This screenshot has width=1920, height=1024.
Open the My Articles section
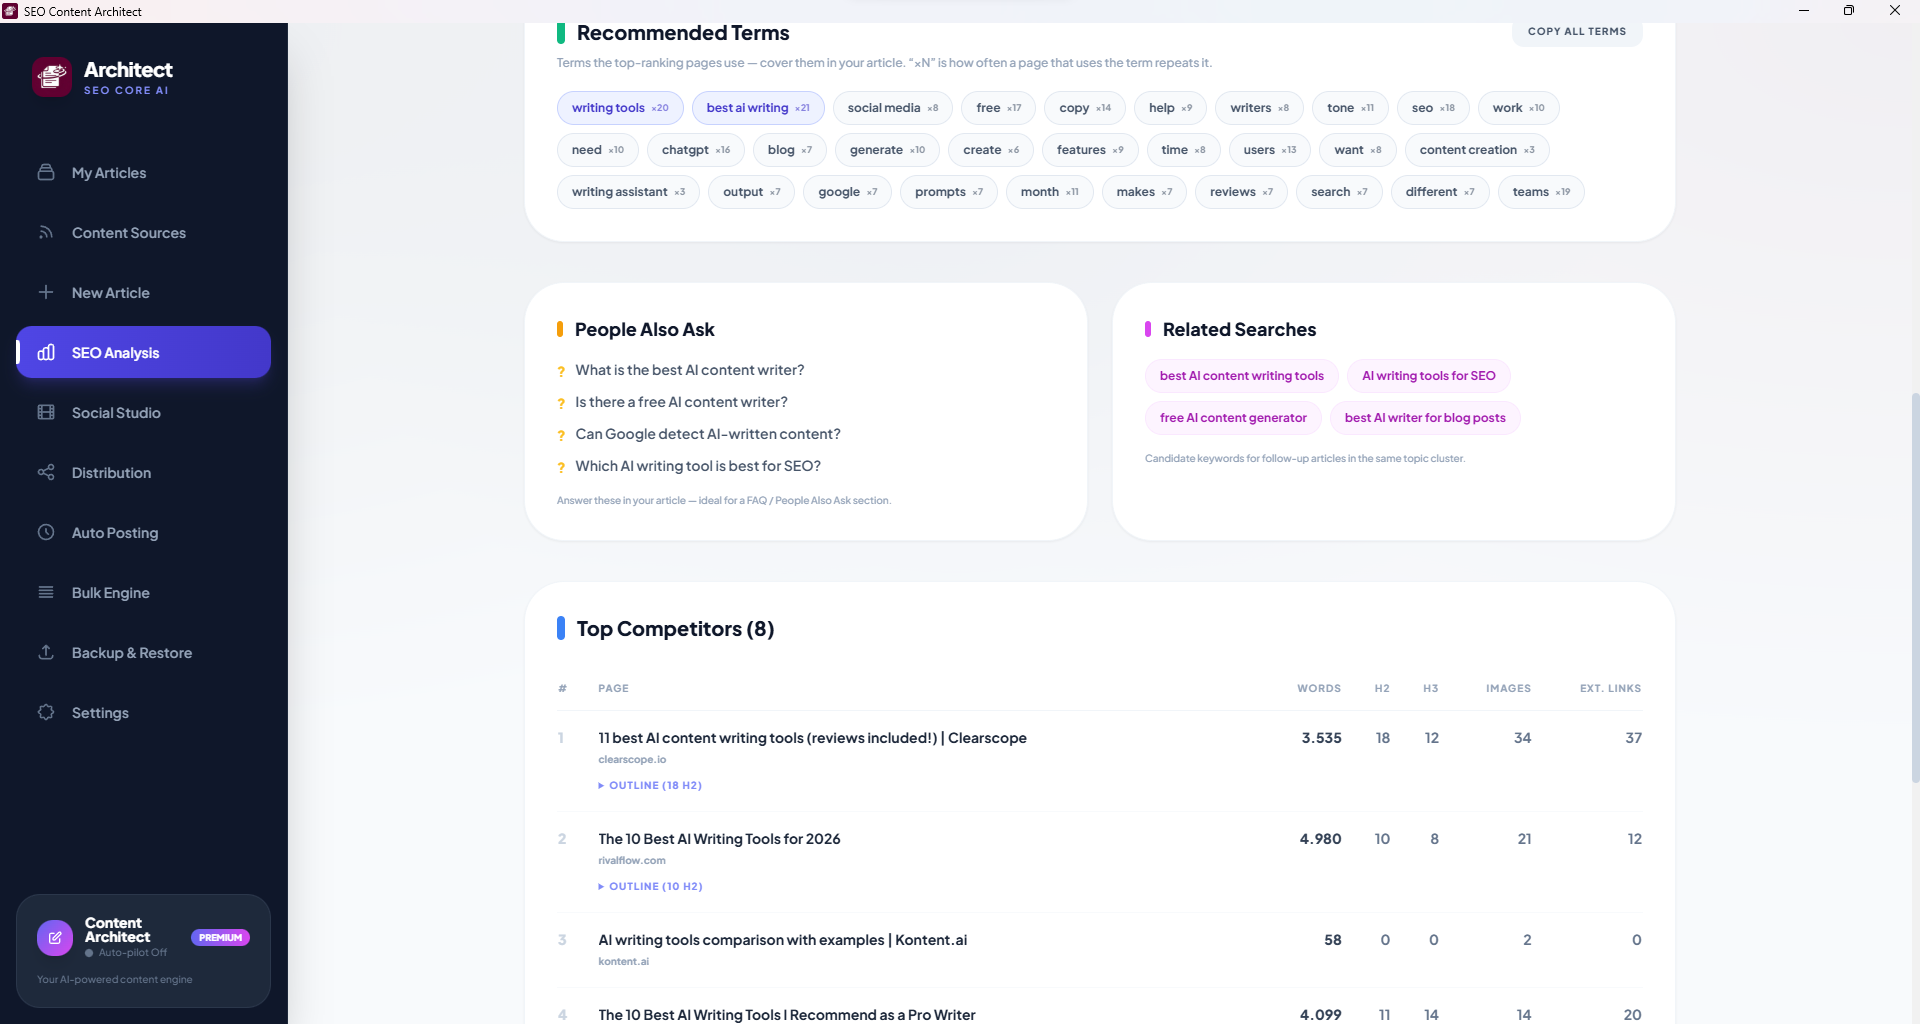[143, 173]
